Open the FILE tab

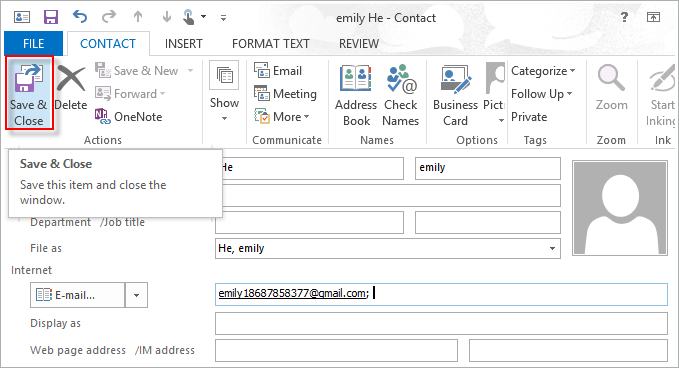point(33,44)
